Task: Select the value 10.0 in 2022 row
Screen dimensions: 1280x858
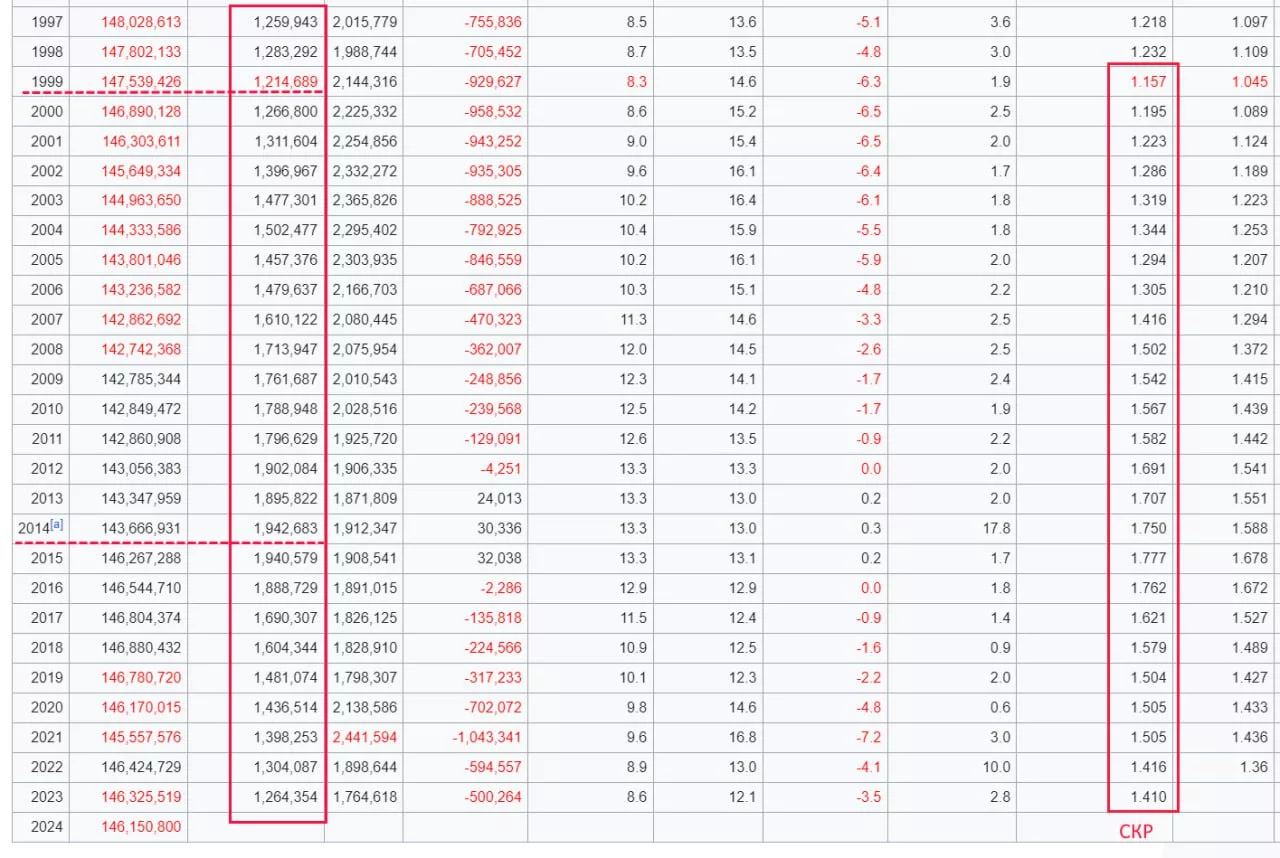Action: [996, 767]
